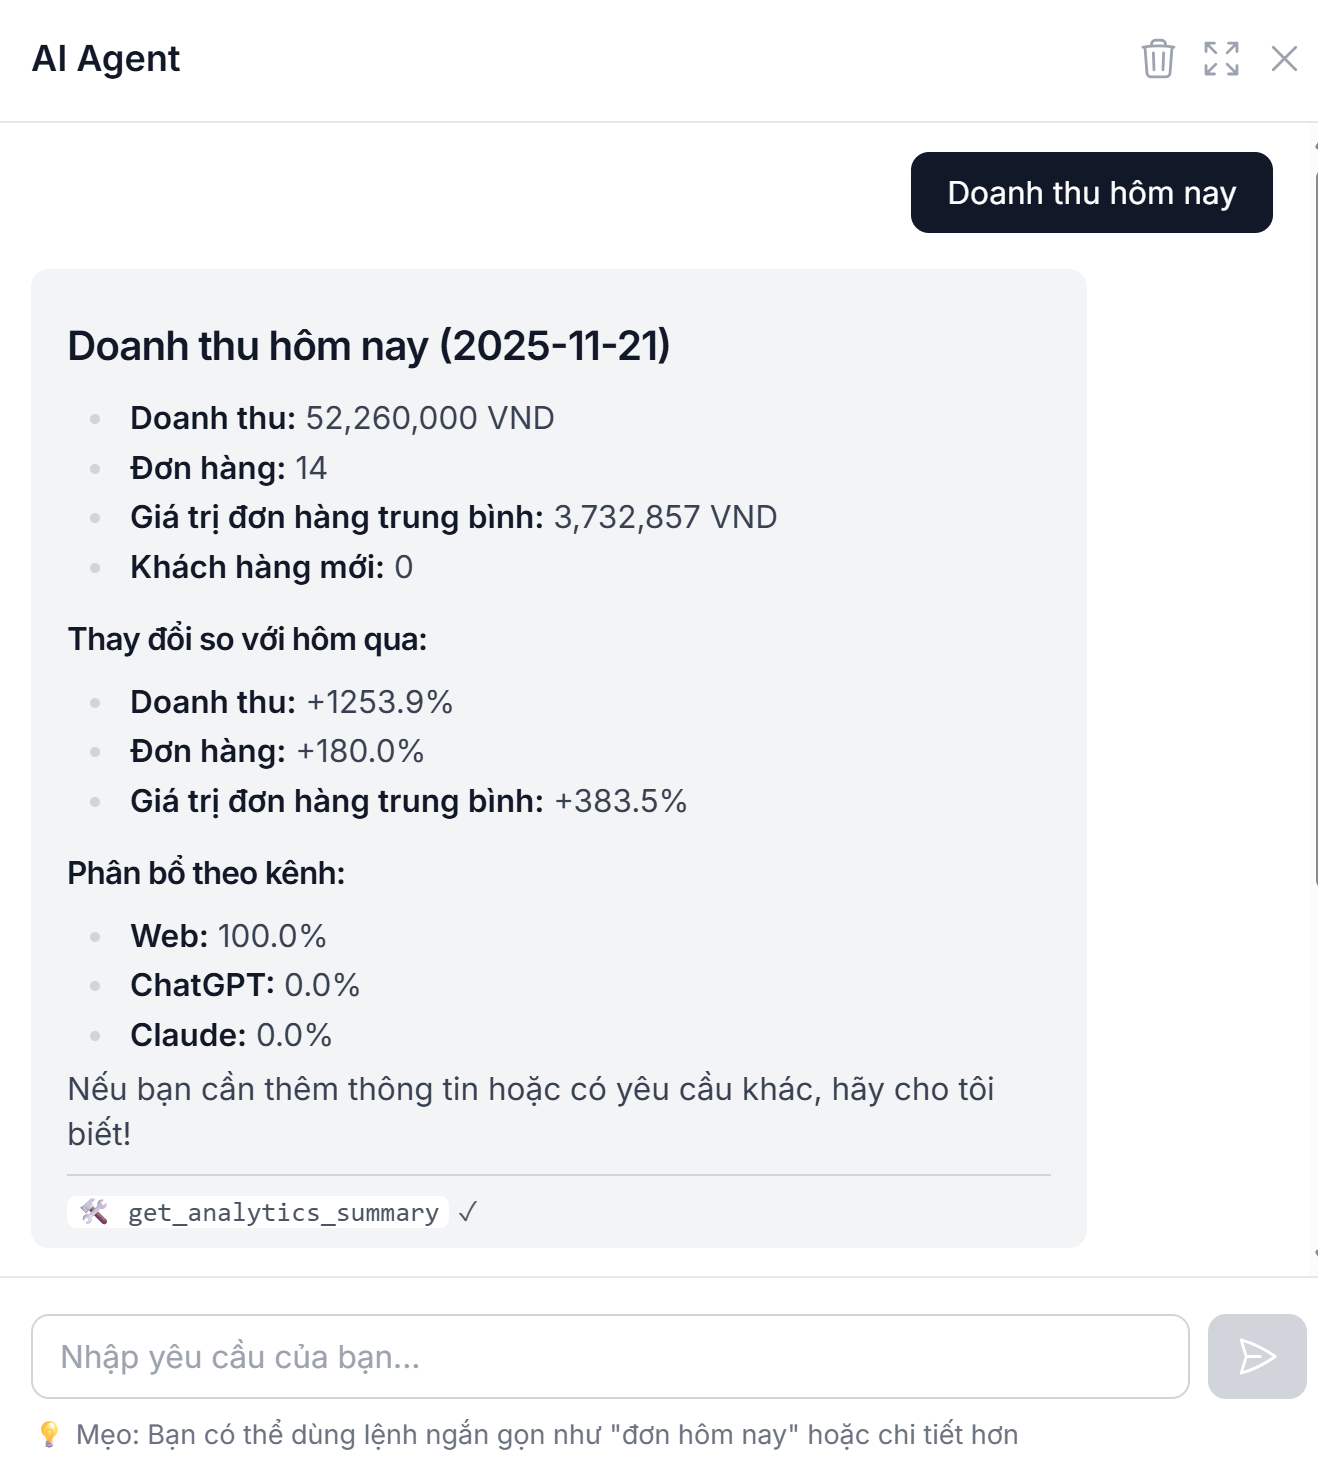Click the "Giá trị đơn hàng trung bình" 3,732,857 VND line

453,517
